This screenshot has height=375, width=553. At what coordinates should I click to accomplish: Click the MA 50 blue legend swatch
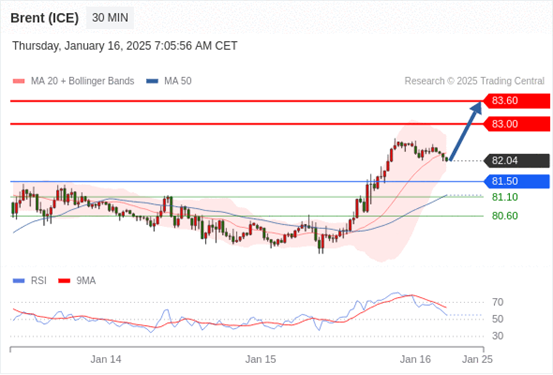[x=152, y=81]
